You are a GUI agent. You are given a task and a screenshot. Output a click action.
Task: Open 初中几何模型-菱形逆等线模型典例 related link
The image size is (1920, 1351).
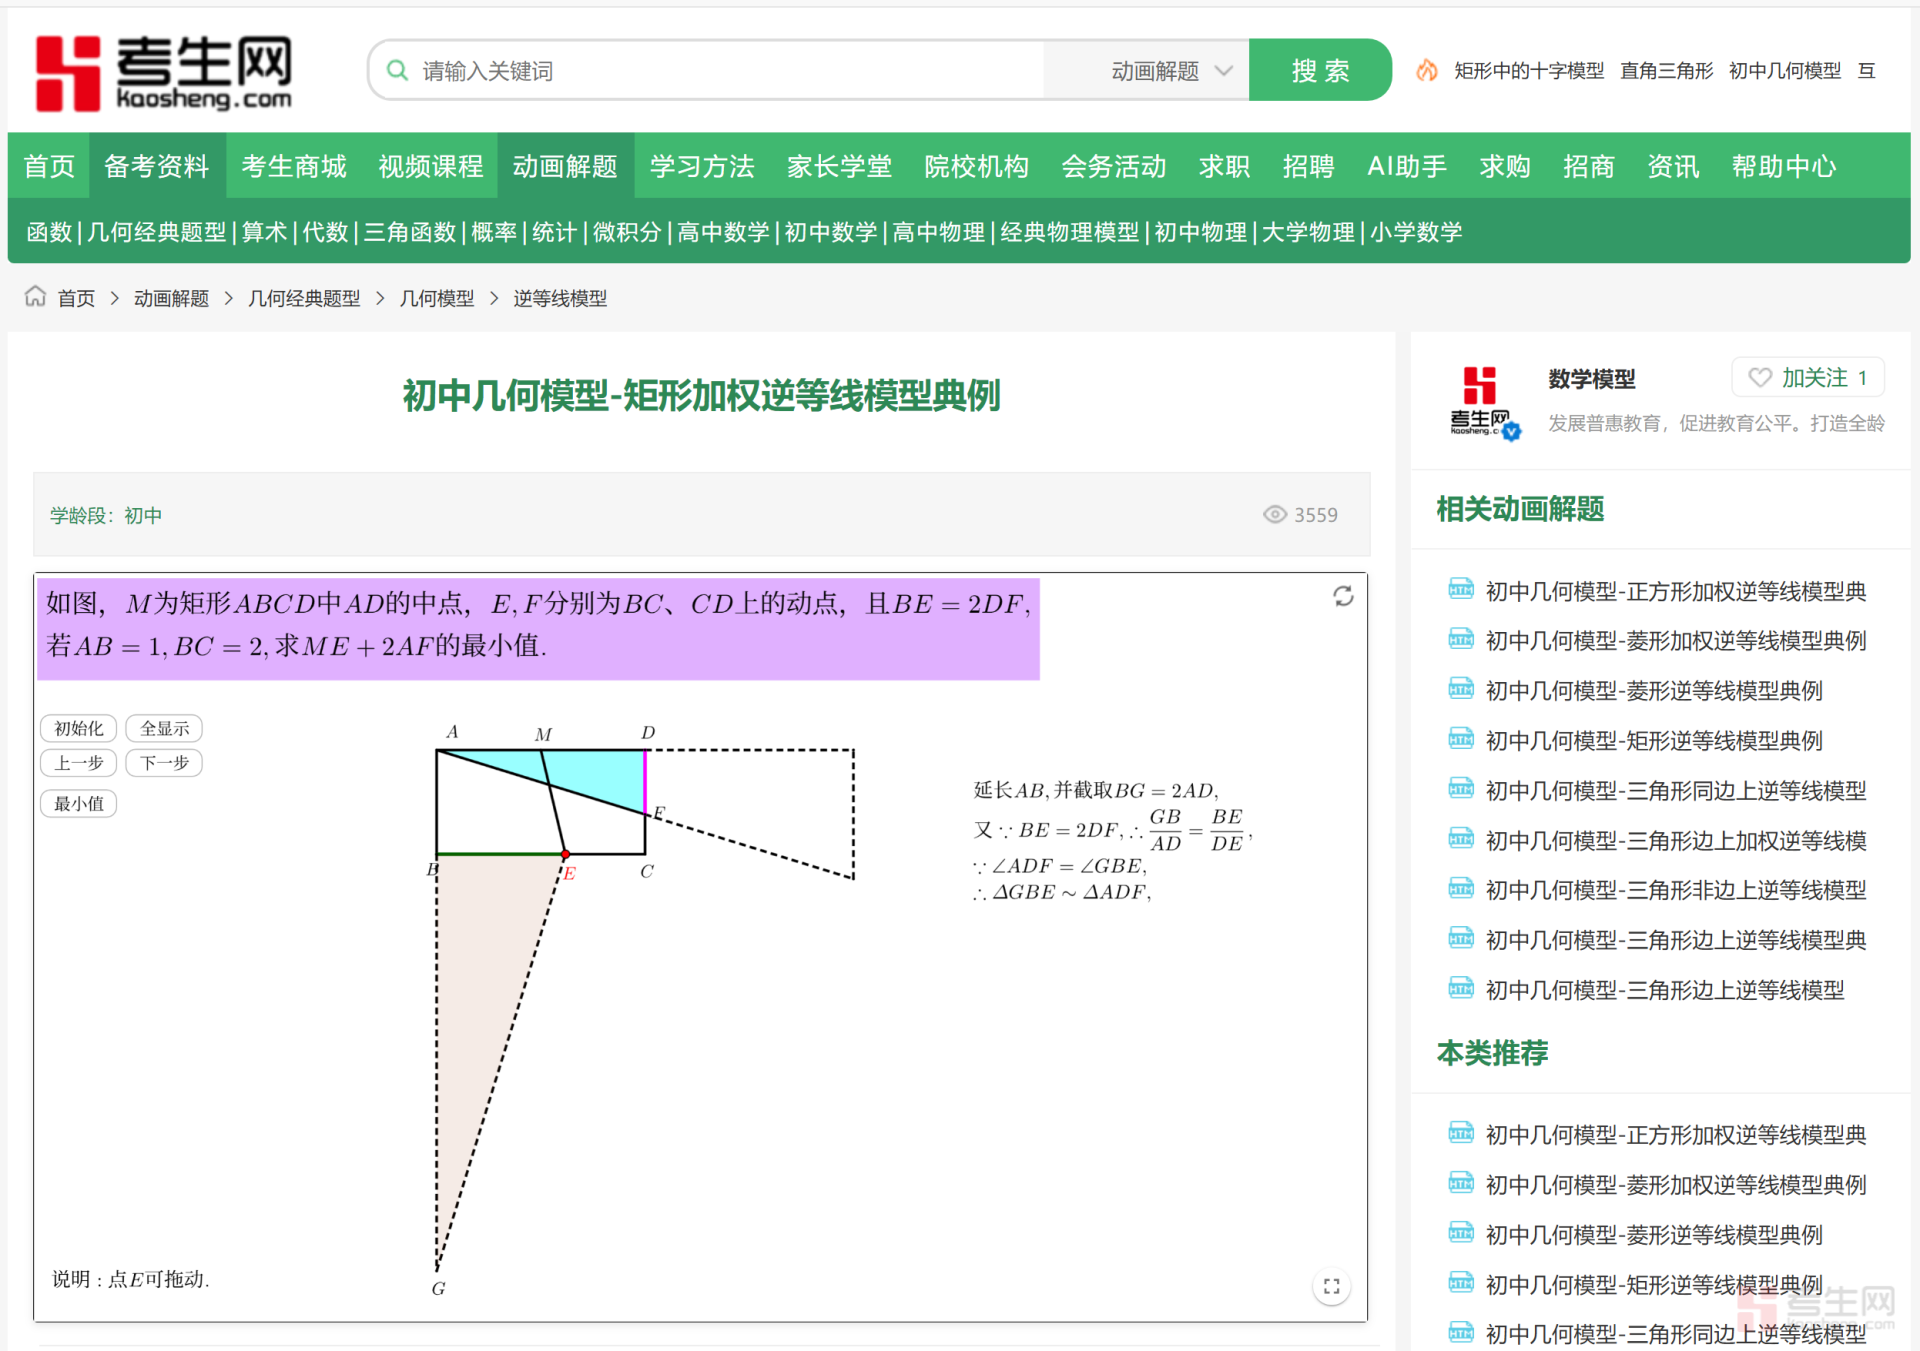pos(1653,691)
